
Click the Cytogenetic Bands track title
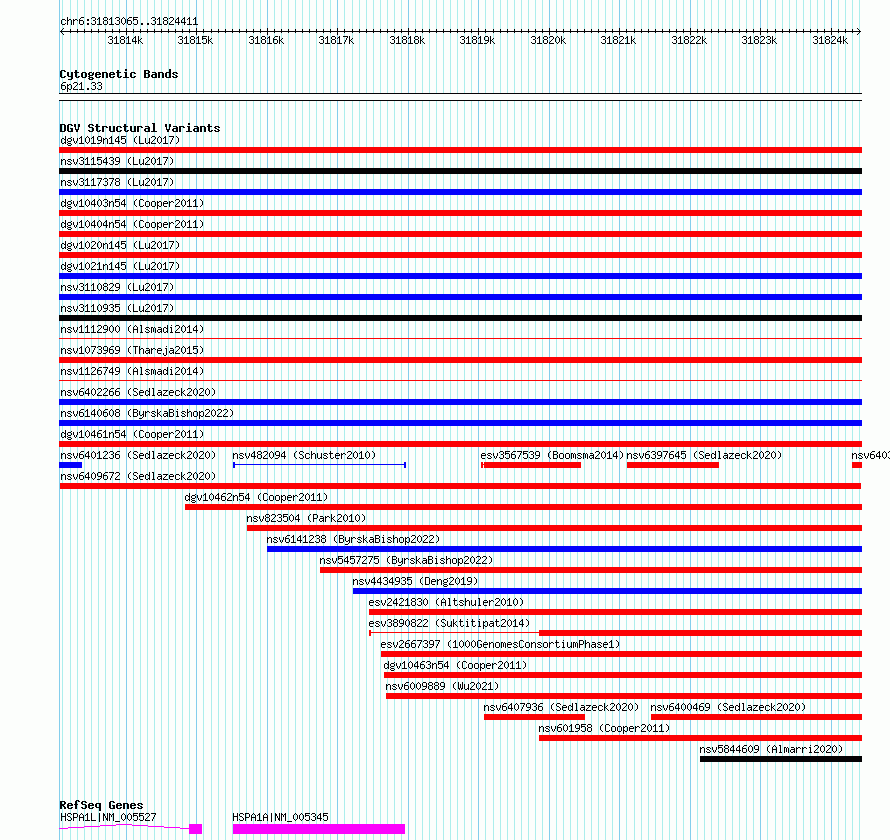coord(119,74)
